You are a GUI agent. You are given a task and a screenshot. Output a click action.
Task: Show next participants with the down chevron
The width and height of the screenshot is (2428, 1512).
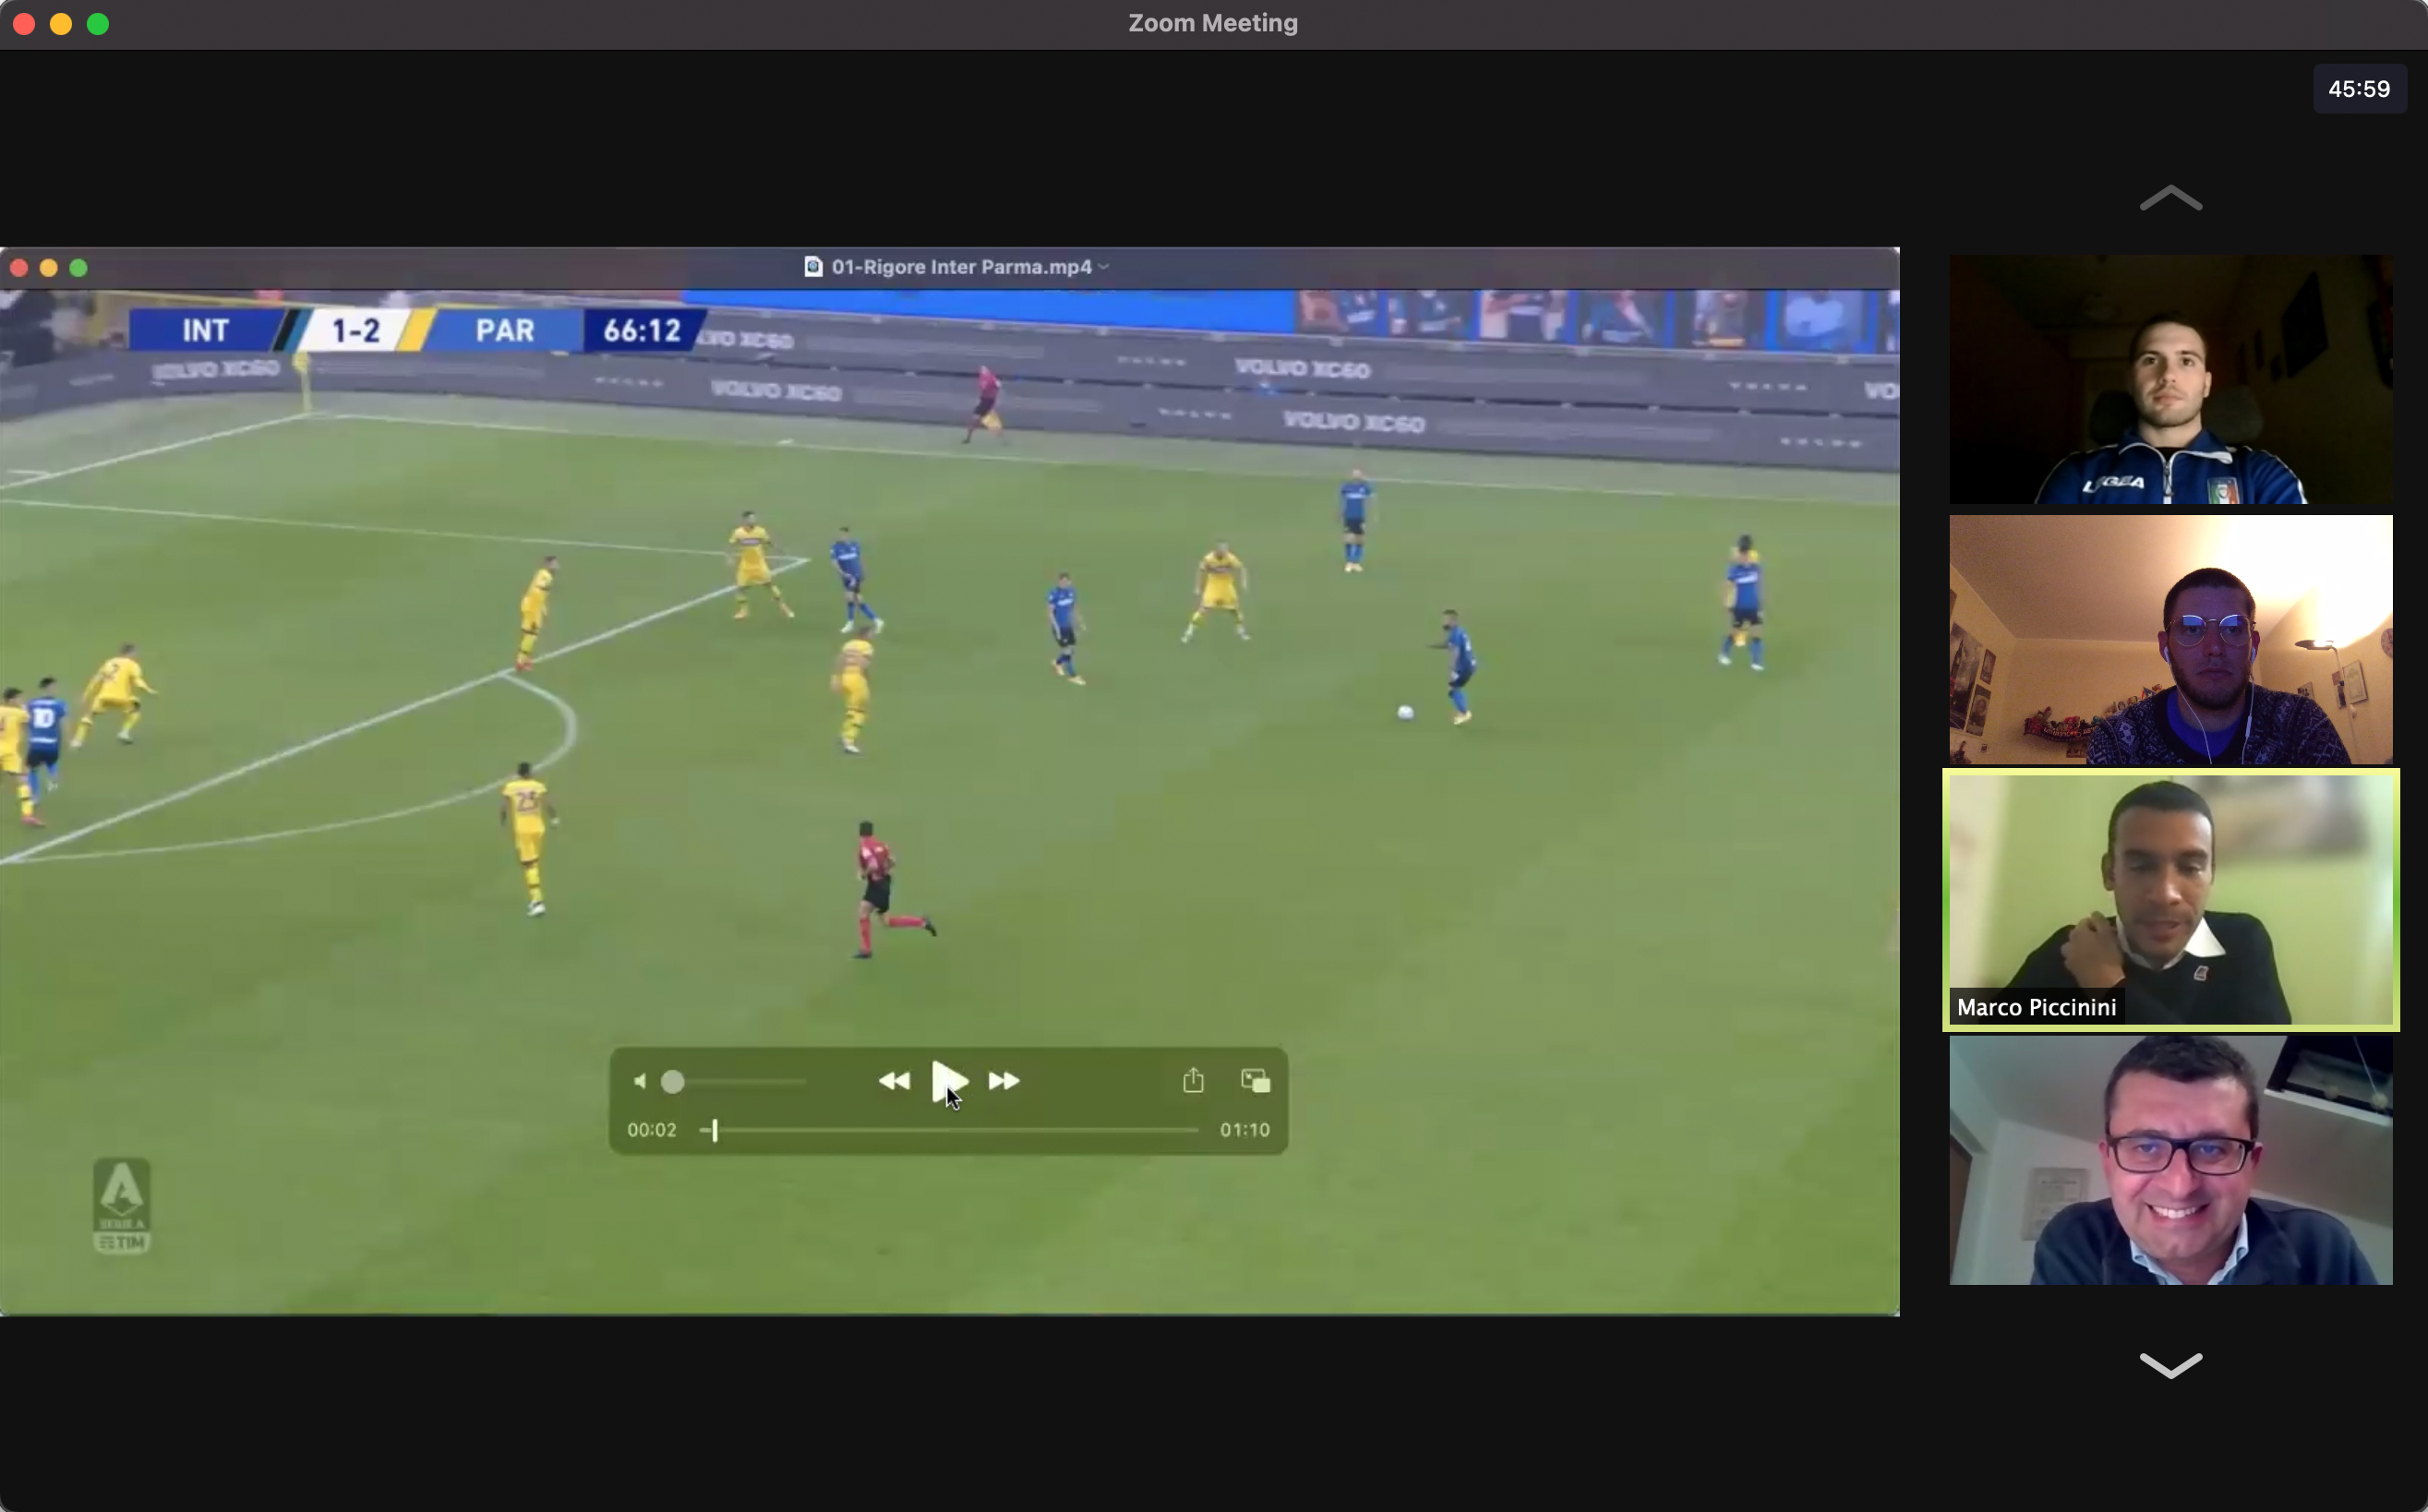2170,1365
